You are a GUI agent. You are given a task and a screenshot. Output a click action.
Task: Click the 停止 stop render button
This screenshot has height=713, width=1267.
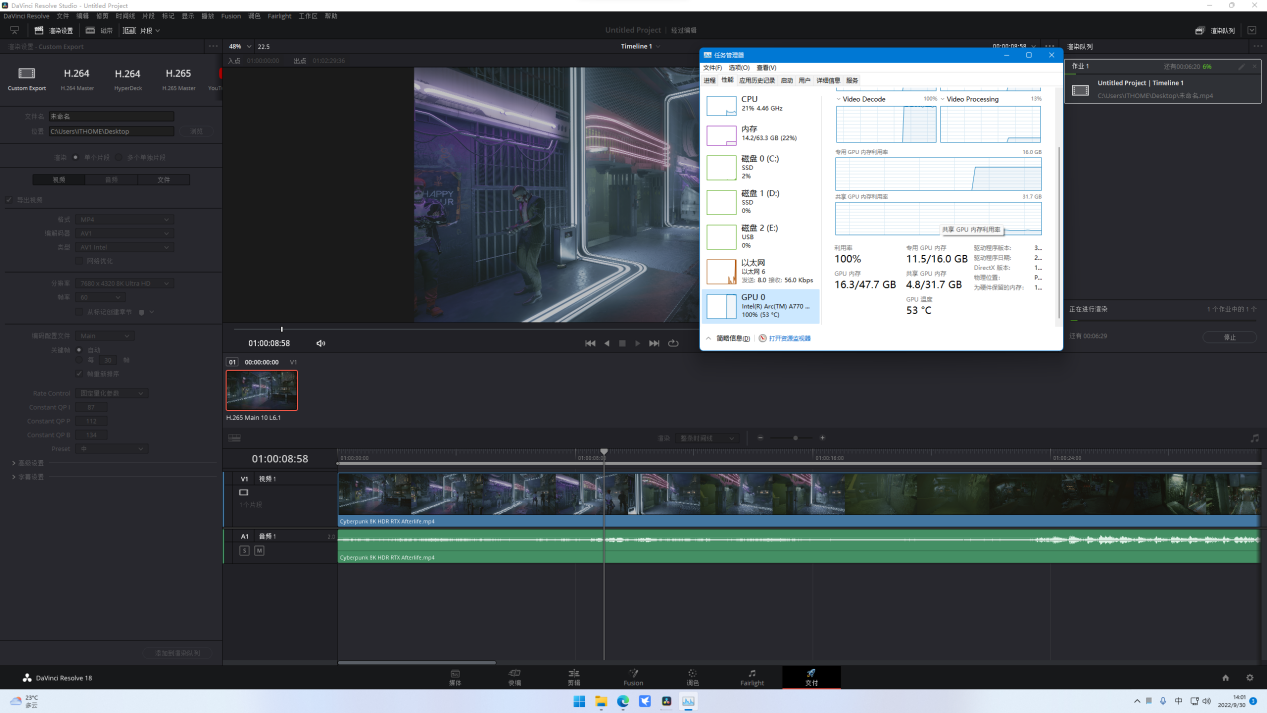[1229, 337]
